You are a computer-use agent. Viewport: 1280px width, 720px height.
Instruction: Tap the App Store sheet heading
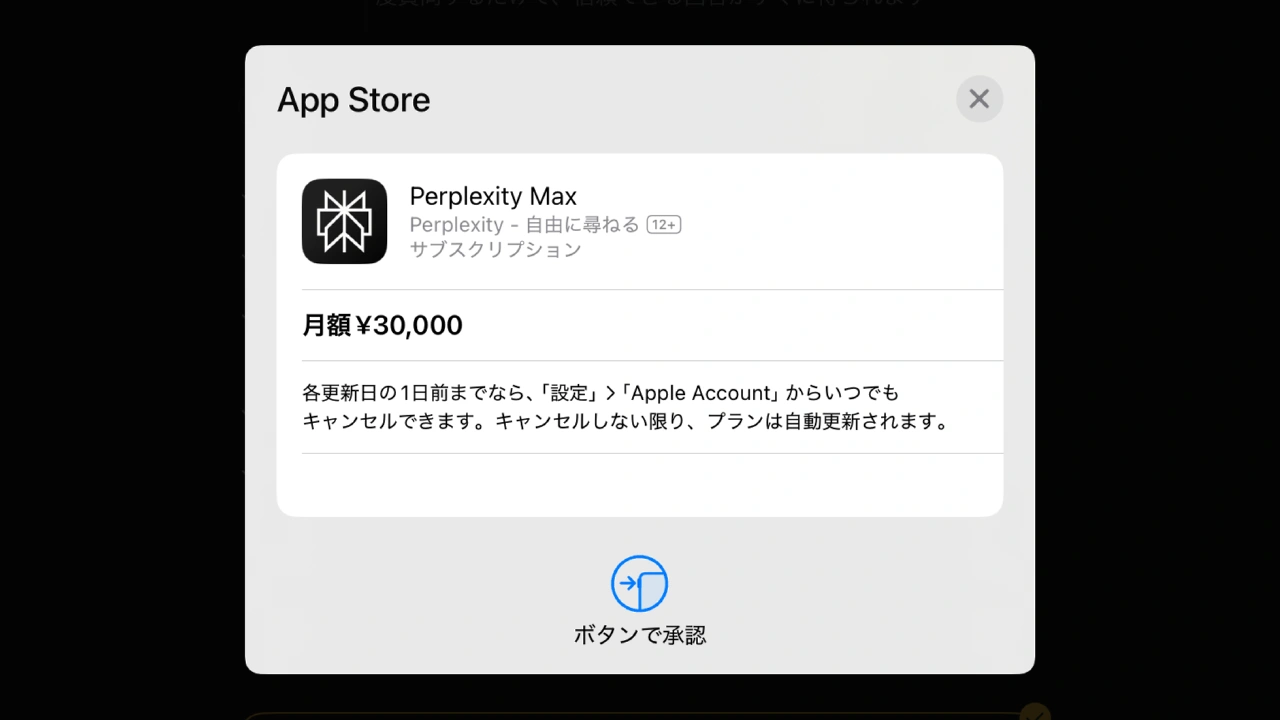coord(354,100)
